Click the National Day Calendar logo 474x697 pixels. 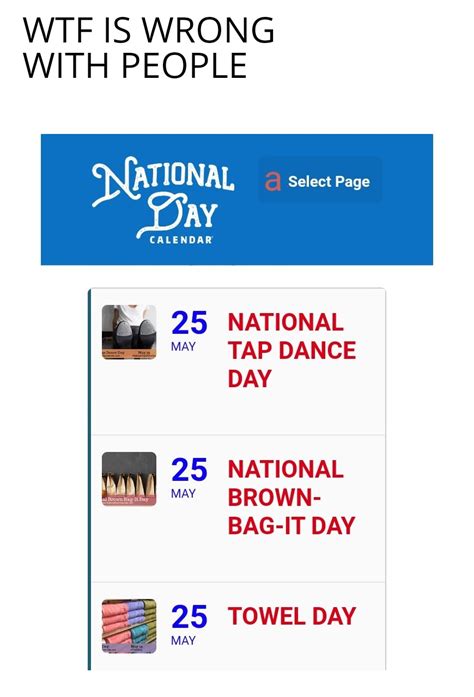pyautogui.click(x=163, y=200)
